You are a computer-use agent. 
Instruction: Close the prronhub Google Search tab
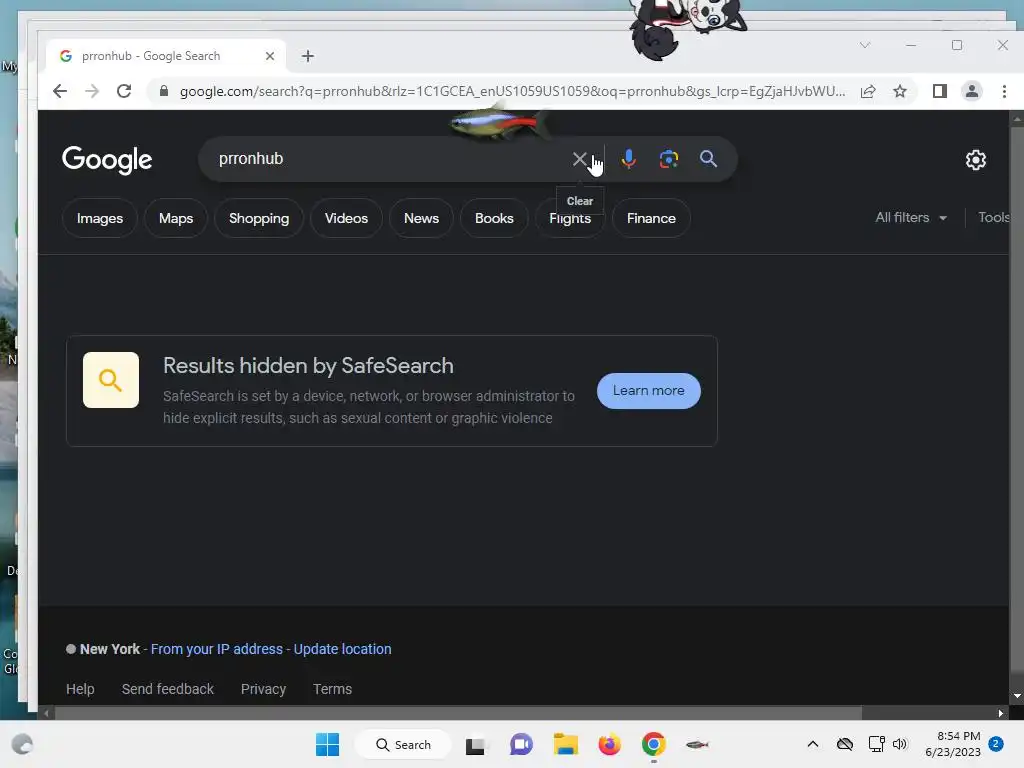click(x=270, y=56)
